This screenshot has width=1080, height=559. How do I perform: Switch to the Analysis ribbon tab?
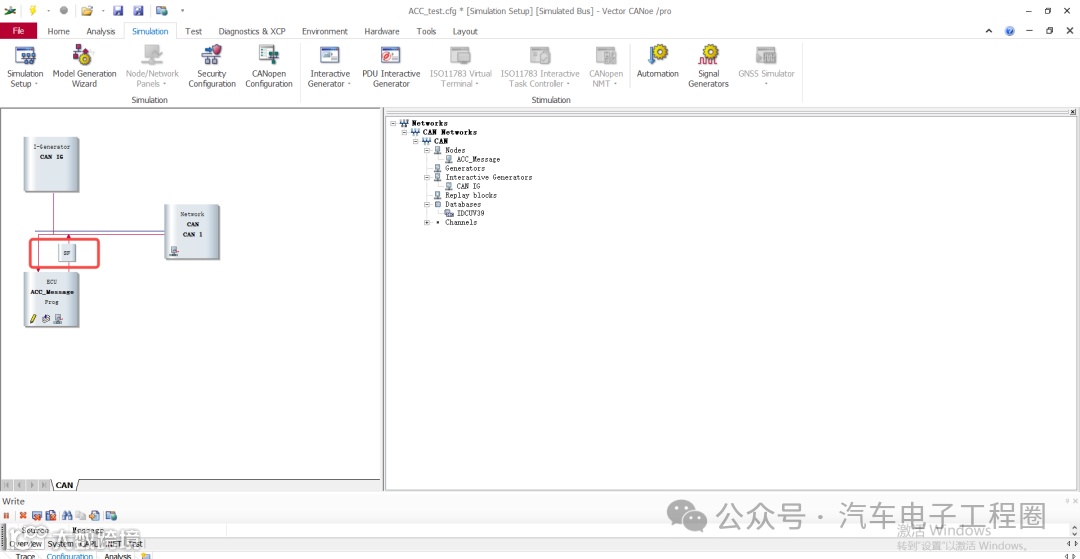tap(101, 31)
